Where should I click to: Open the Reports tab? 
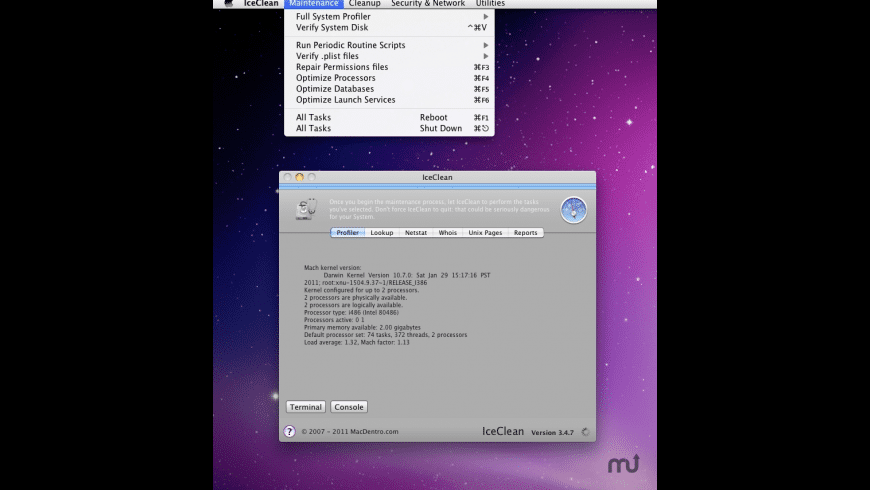click(x=526, y=233)
